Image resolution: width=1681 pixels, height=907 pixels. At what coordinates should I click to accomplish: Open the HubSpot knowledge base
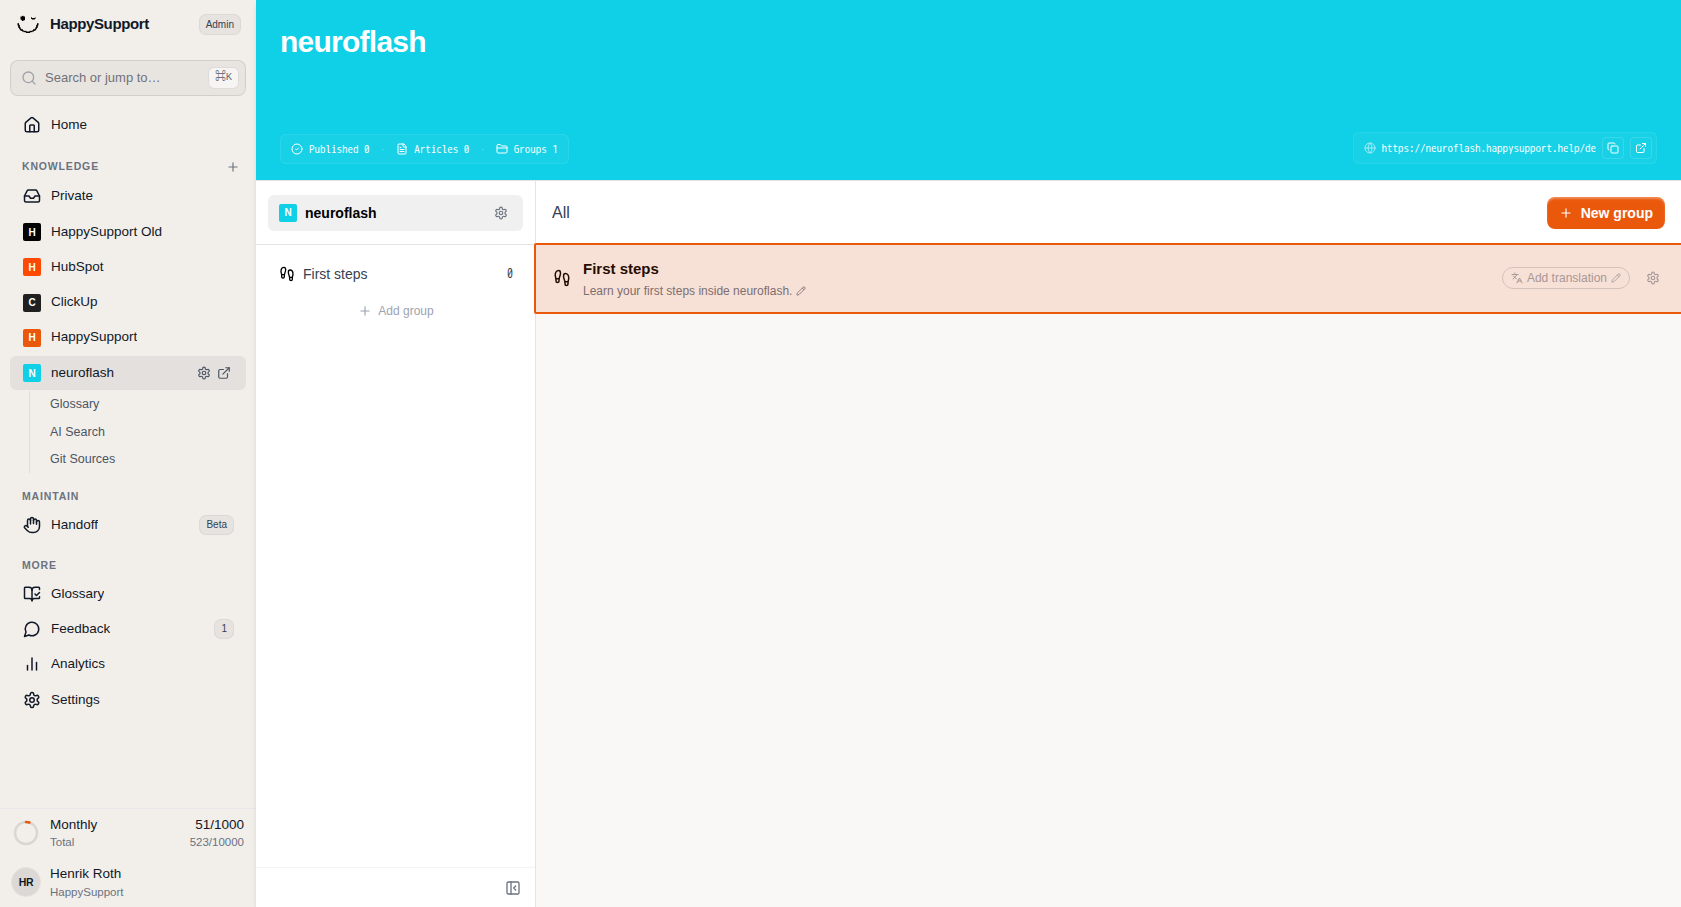click(128, 267)
